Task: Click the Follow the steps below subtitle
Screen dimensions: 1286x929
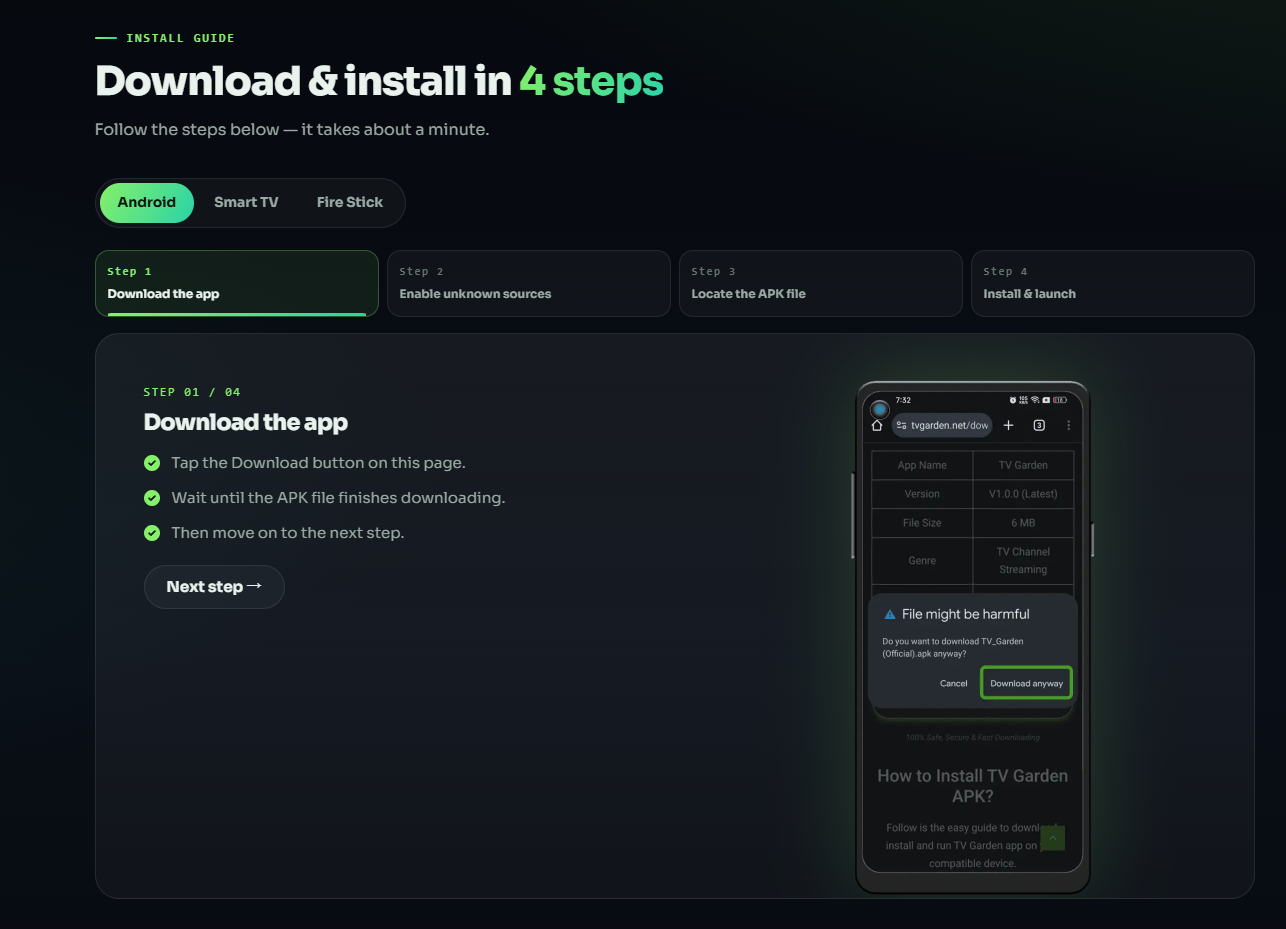Action: pos(292,130)
